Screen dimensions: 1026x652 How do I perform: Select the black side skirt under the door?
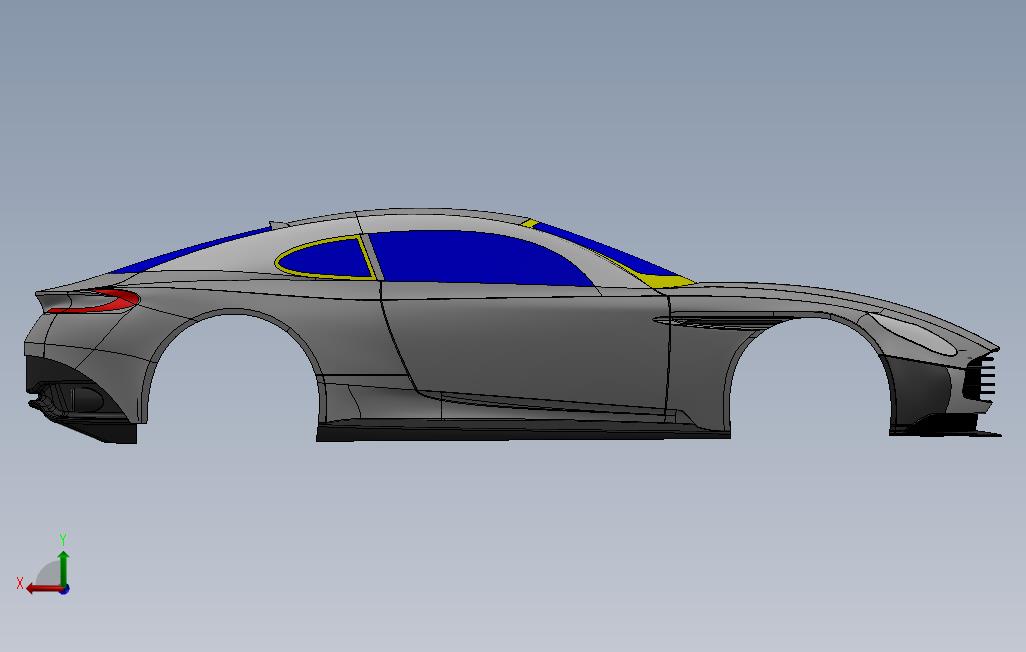click(522, 431)
